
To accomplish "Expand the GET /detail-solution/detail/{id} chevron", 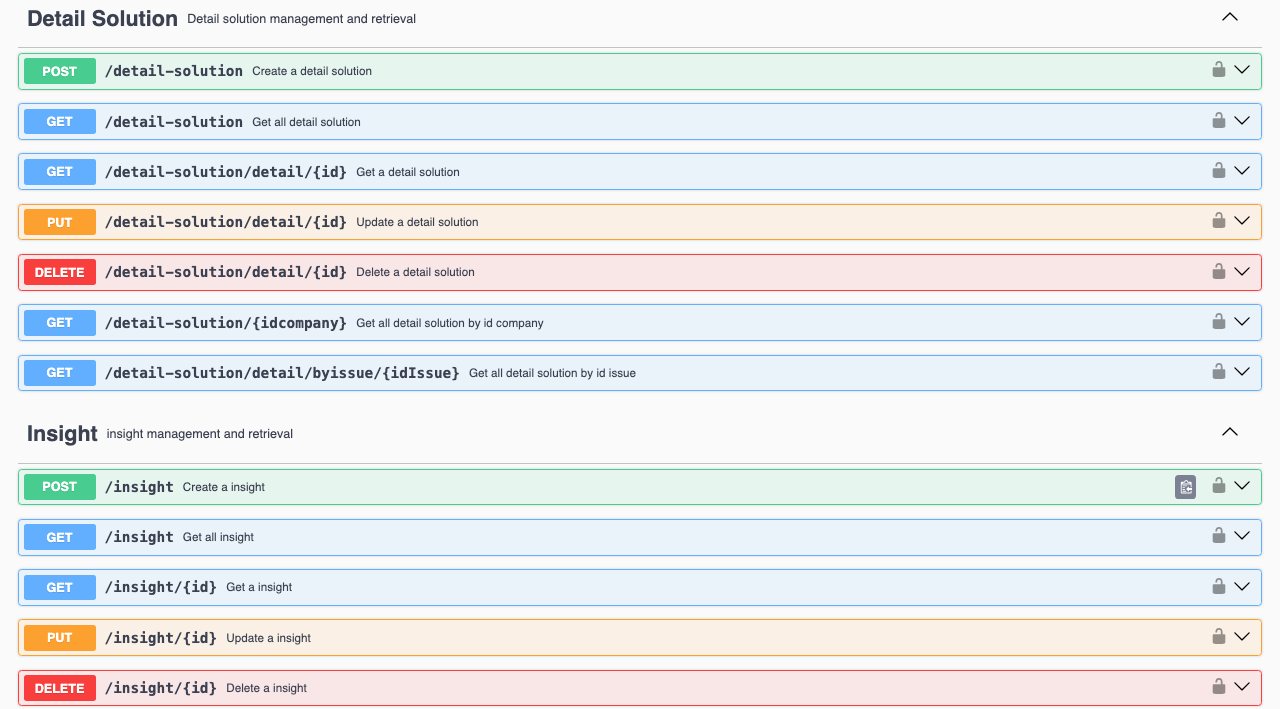I will click(1242, 171).
